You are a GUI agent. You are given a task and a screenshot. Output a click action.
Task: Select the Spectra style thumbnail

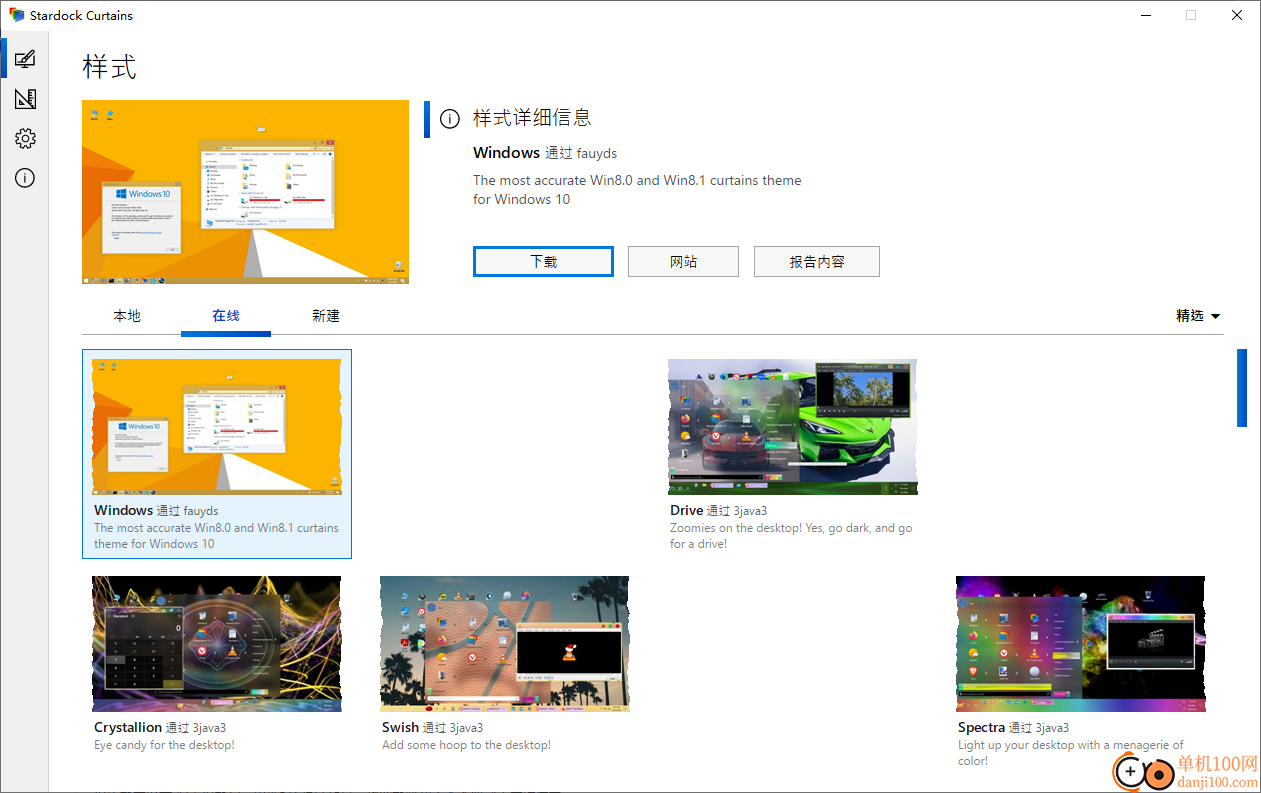point(1080,644)
